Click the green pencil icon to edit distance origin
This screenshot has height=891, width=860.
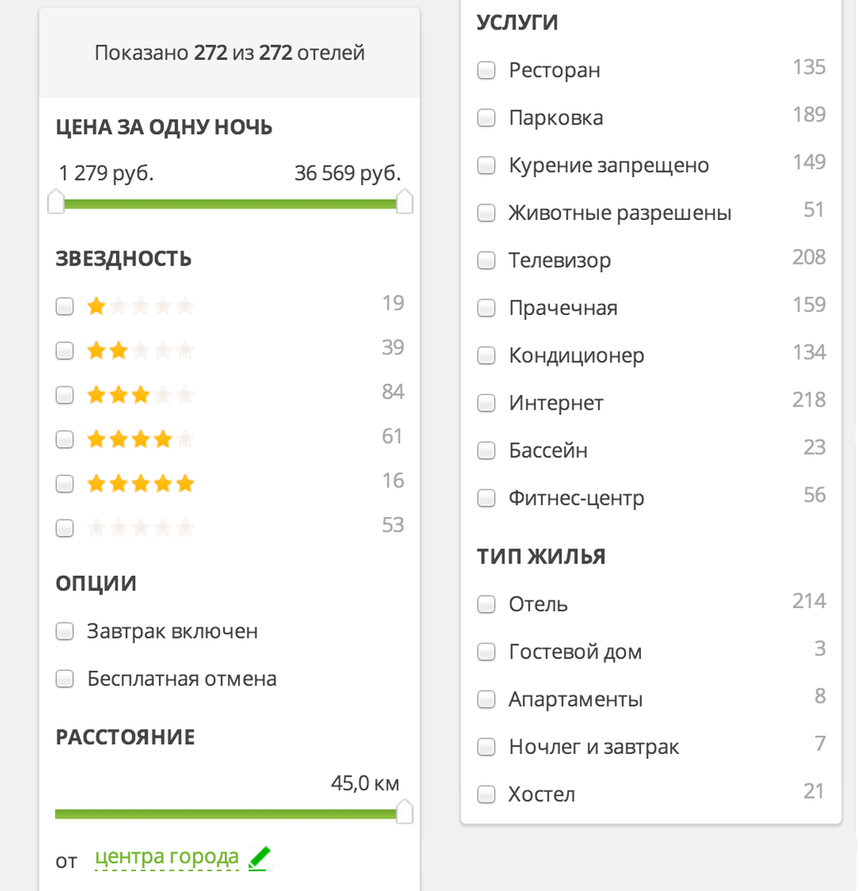click(x=258, y=858)
